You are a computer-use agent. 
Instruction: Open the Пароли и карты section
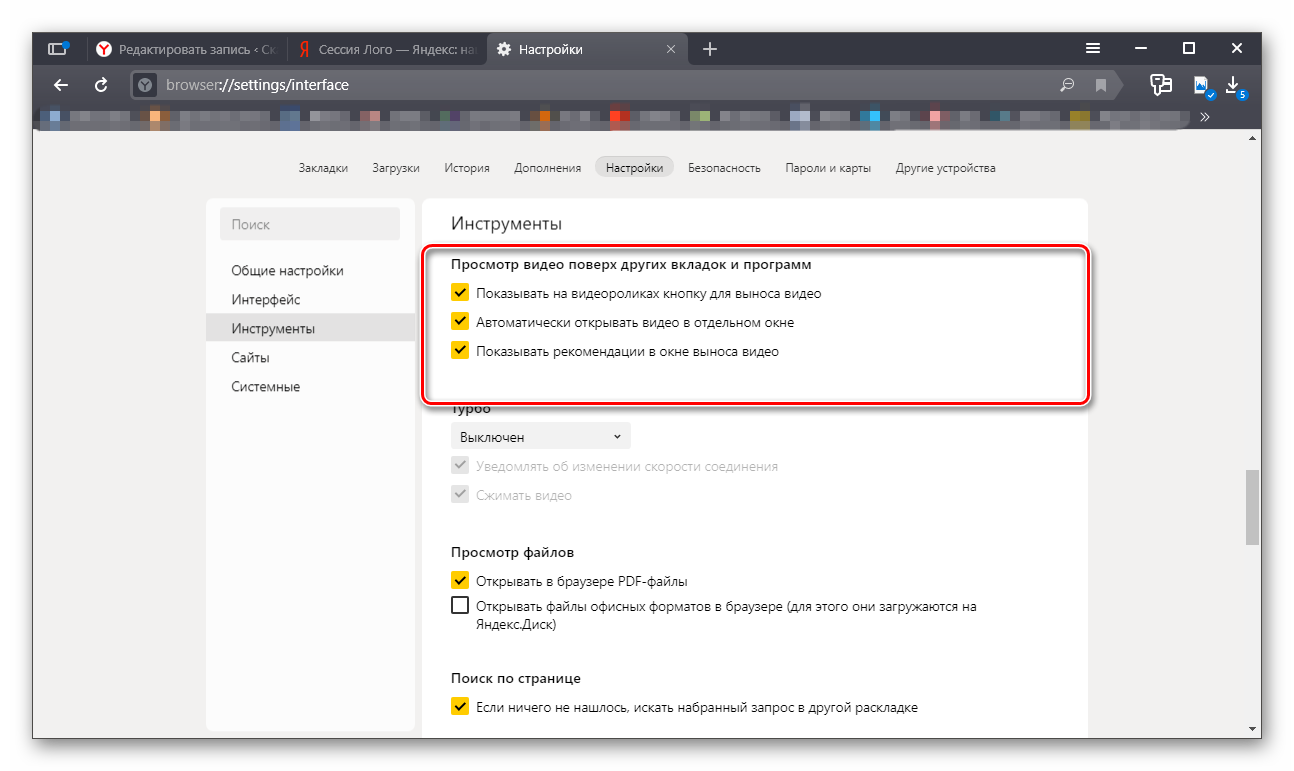point(828,168)
